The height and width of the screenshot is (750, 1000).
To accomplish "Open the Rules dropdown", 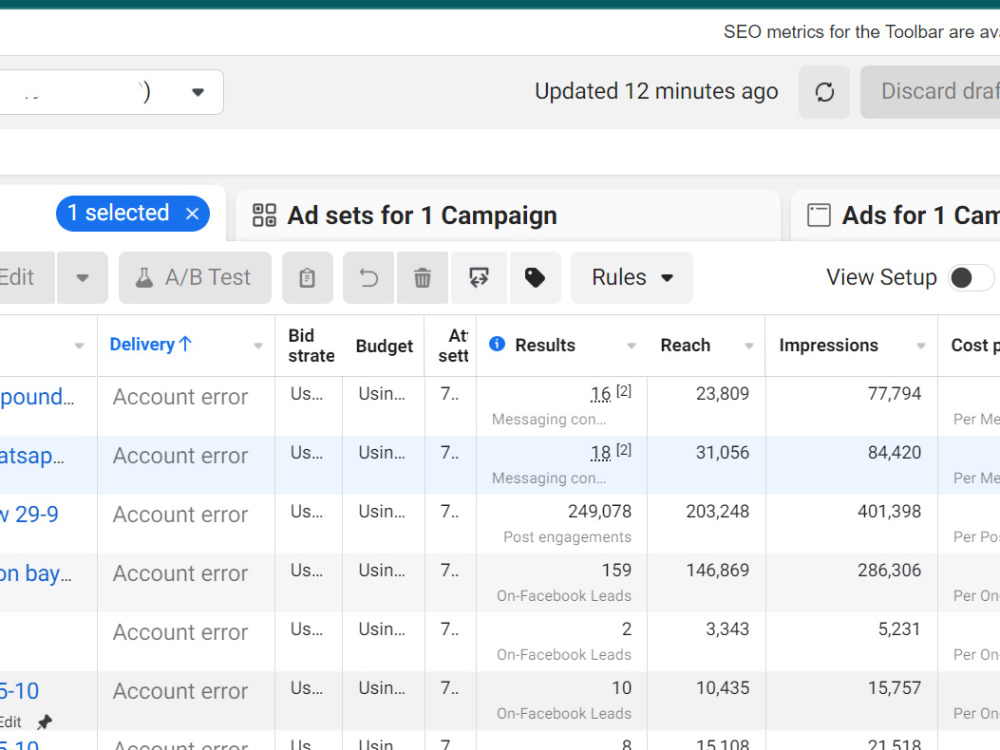I will (x=631, y=278).
